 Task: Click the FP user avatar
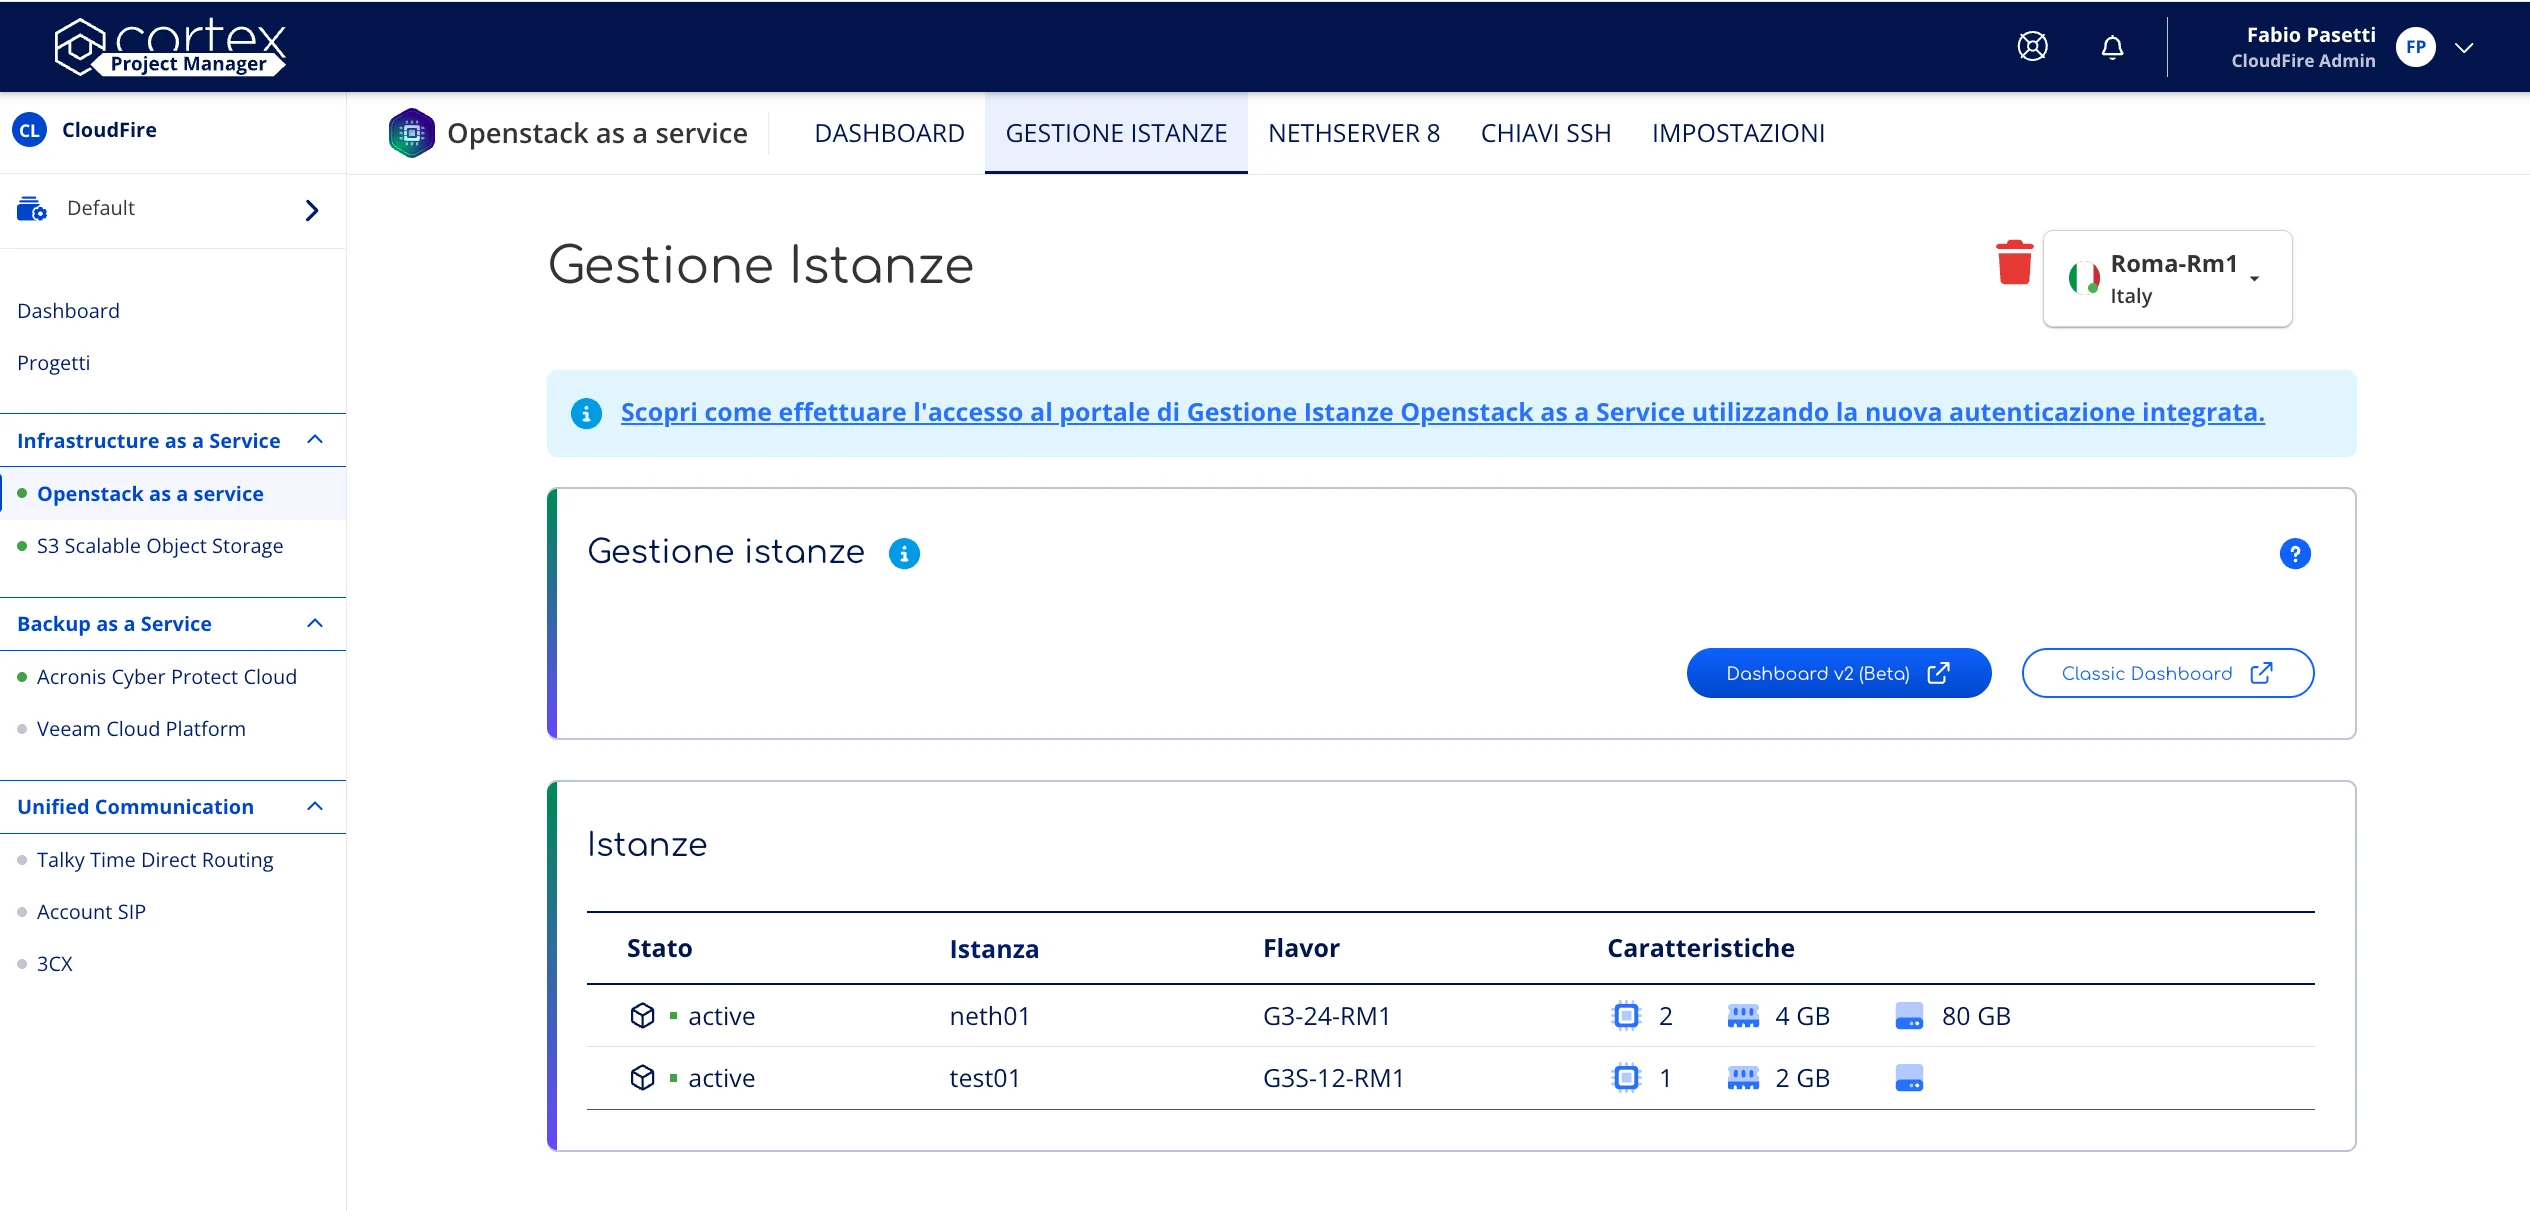click(2415, 47)
